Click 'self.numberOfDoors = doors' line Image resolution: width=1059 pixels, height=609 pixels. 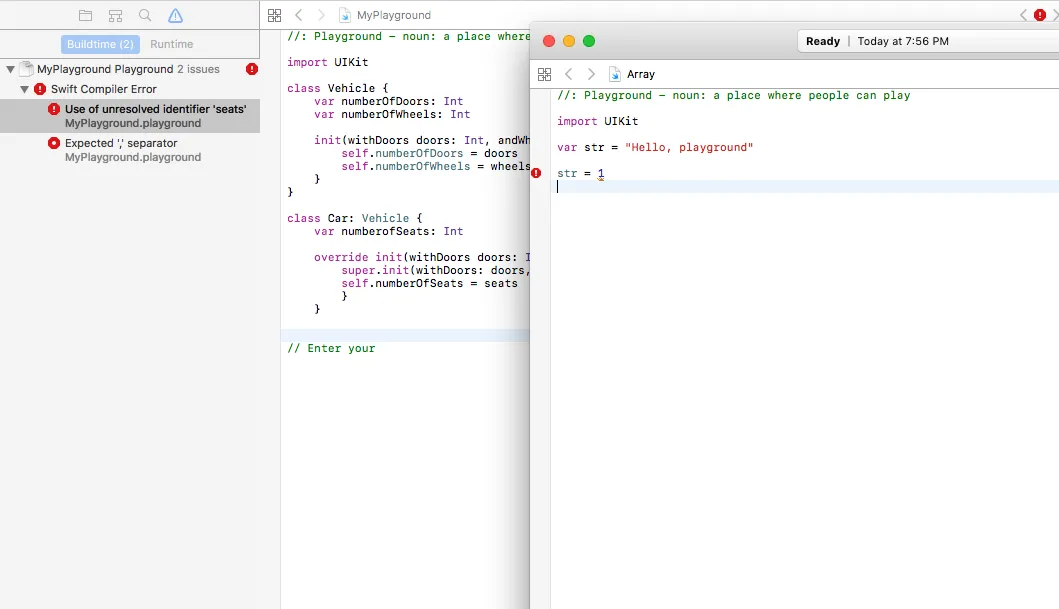pos(430,154)
